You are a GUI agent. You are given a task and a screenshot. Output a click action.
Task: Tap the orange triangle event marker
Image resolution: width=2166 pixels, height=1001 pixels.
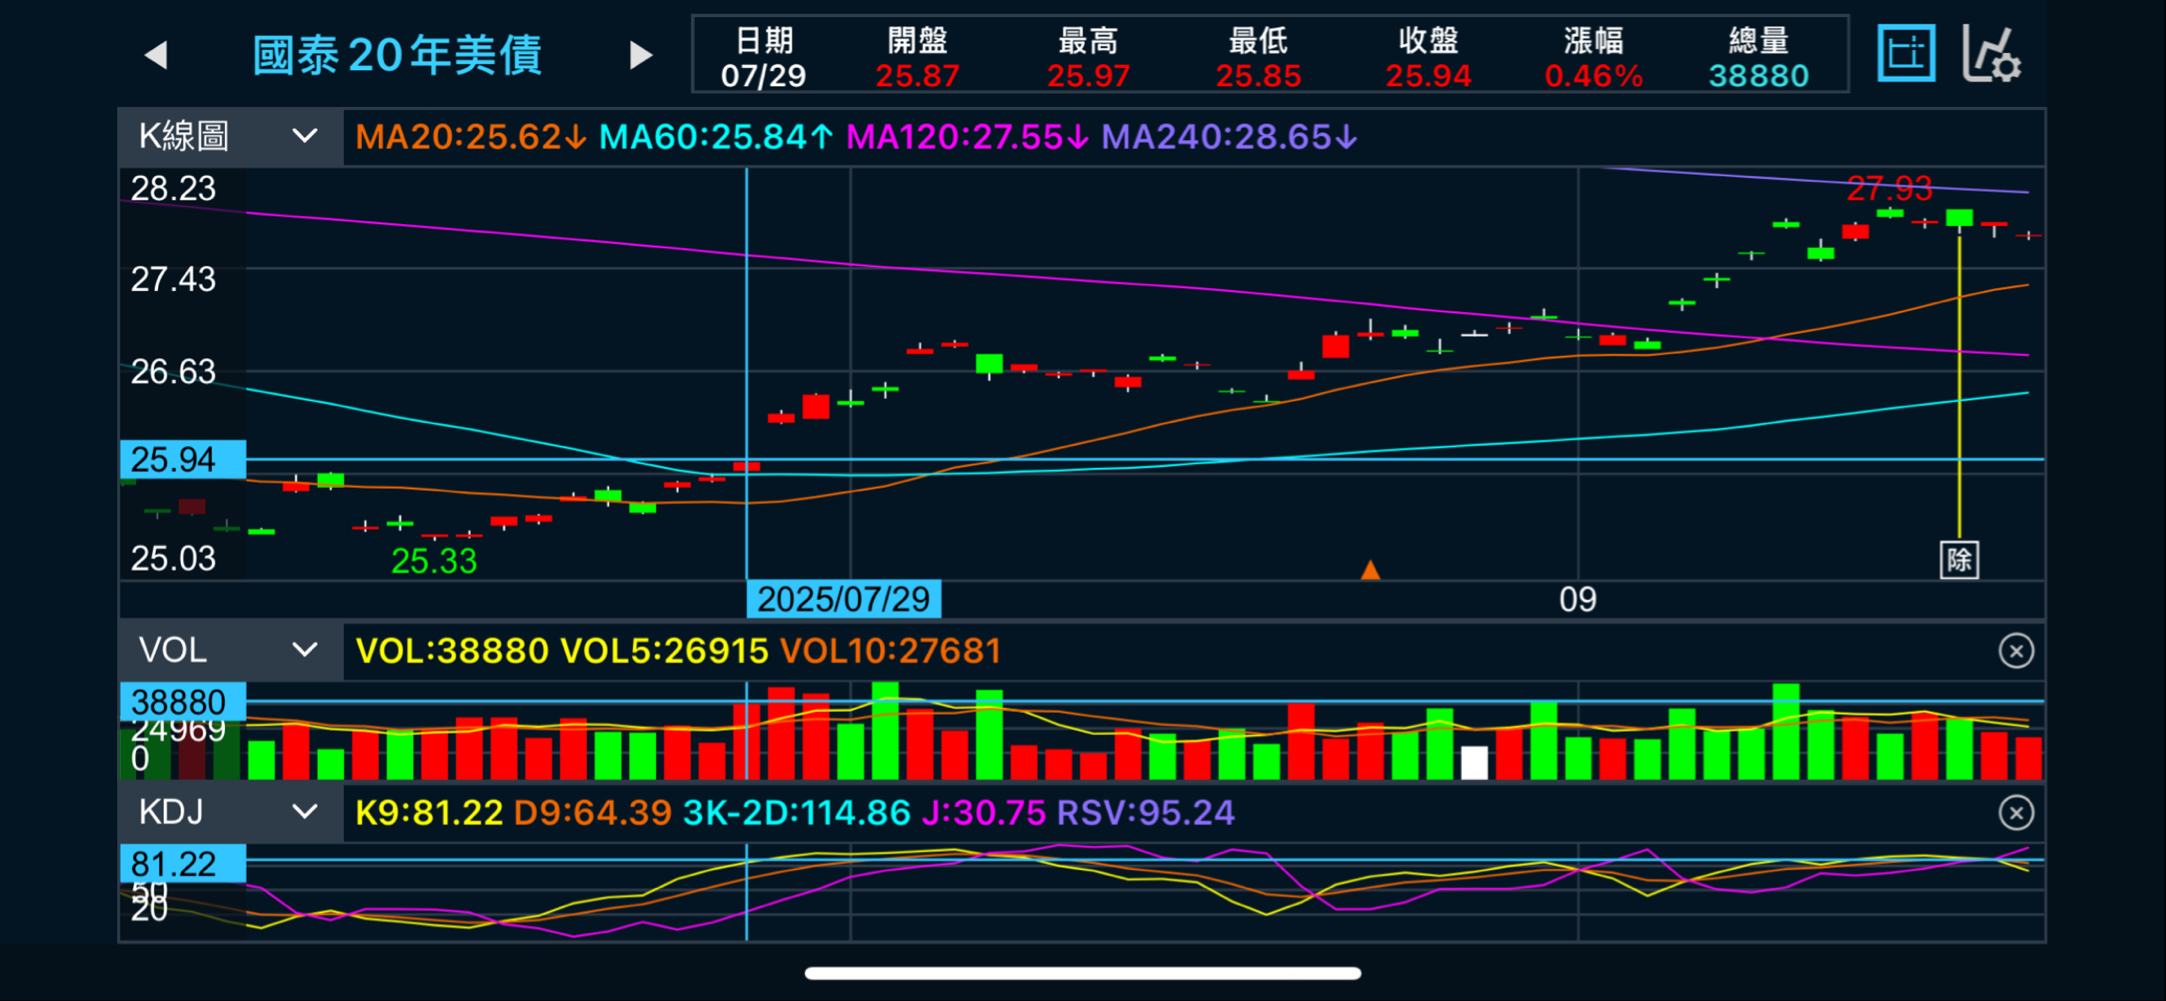pos(1370,570)
